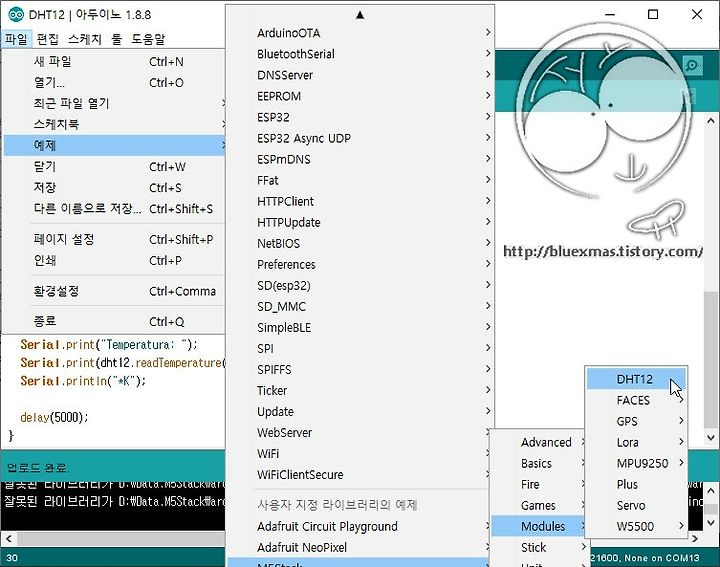Open MPU9250 module examples

[636, 463]
